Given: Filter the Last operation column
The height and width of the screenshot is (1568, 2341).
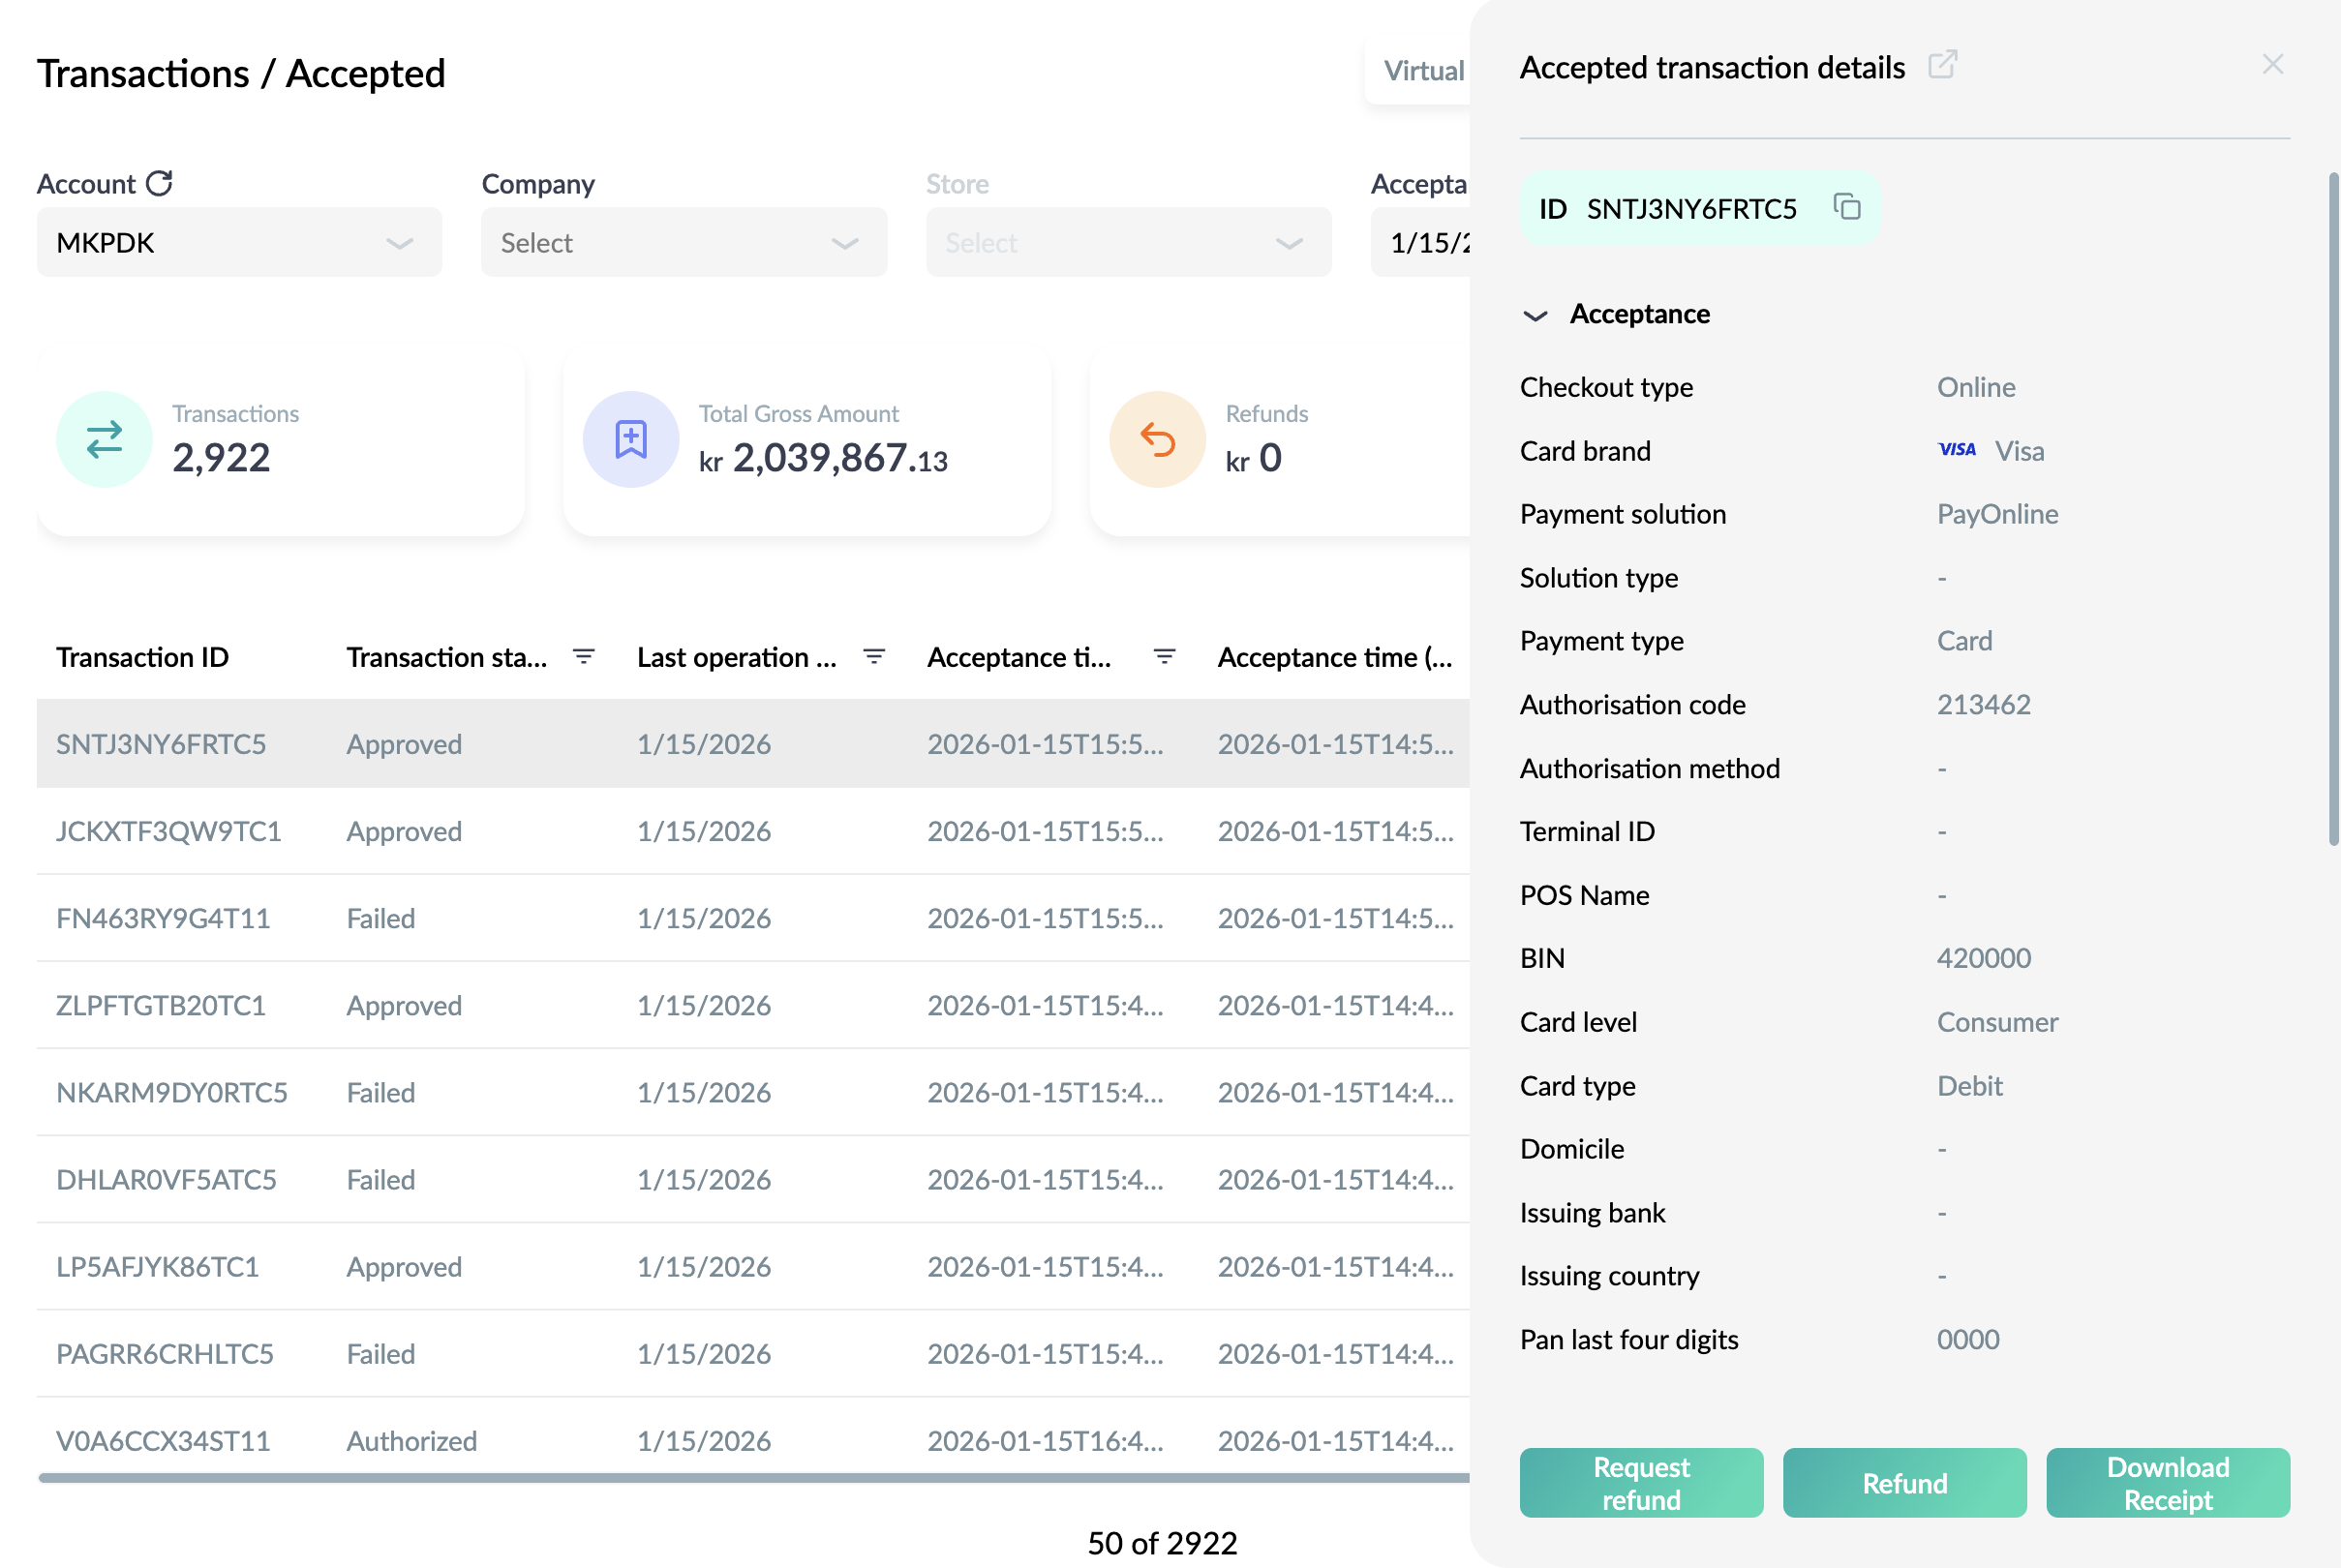Looking at the screenshot, I should 874,657.
